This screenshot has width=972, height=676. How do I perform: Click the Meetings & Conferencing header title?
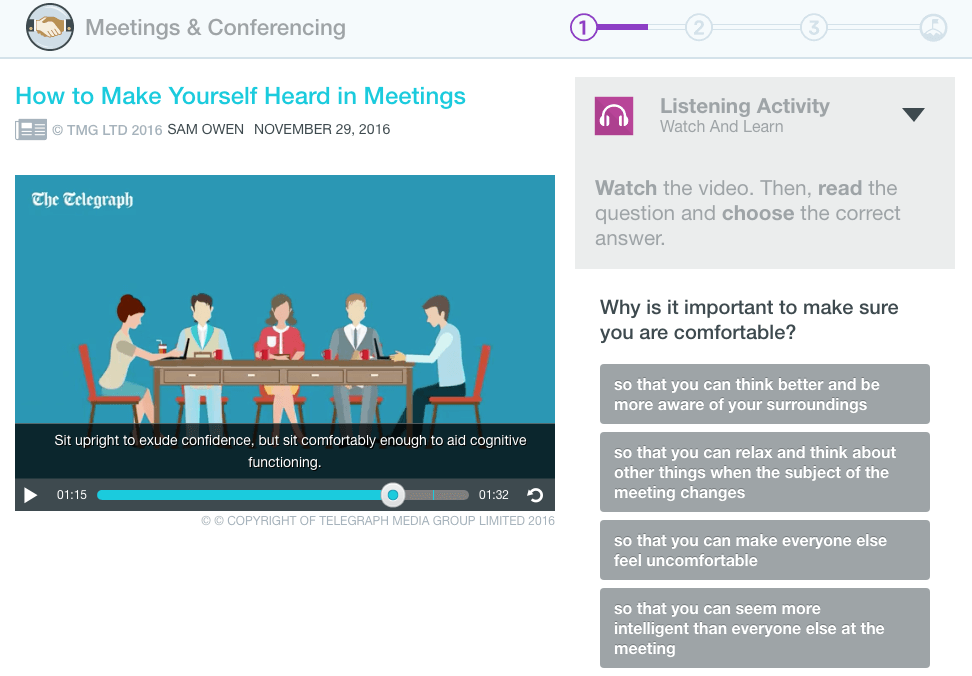pyautogui.click(x=215, y=28)
